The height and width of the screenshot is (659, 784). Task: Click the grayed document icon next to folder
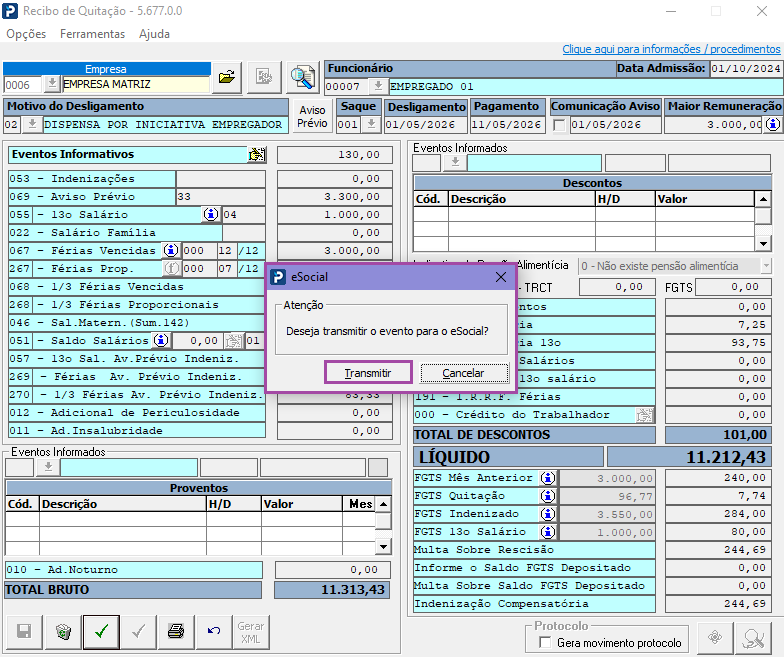tap(264, 77)
